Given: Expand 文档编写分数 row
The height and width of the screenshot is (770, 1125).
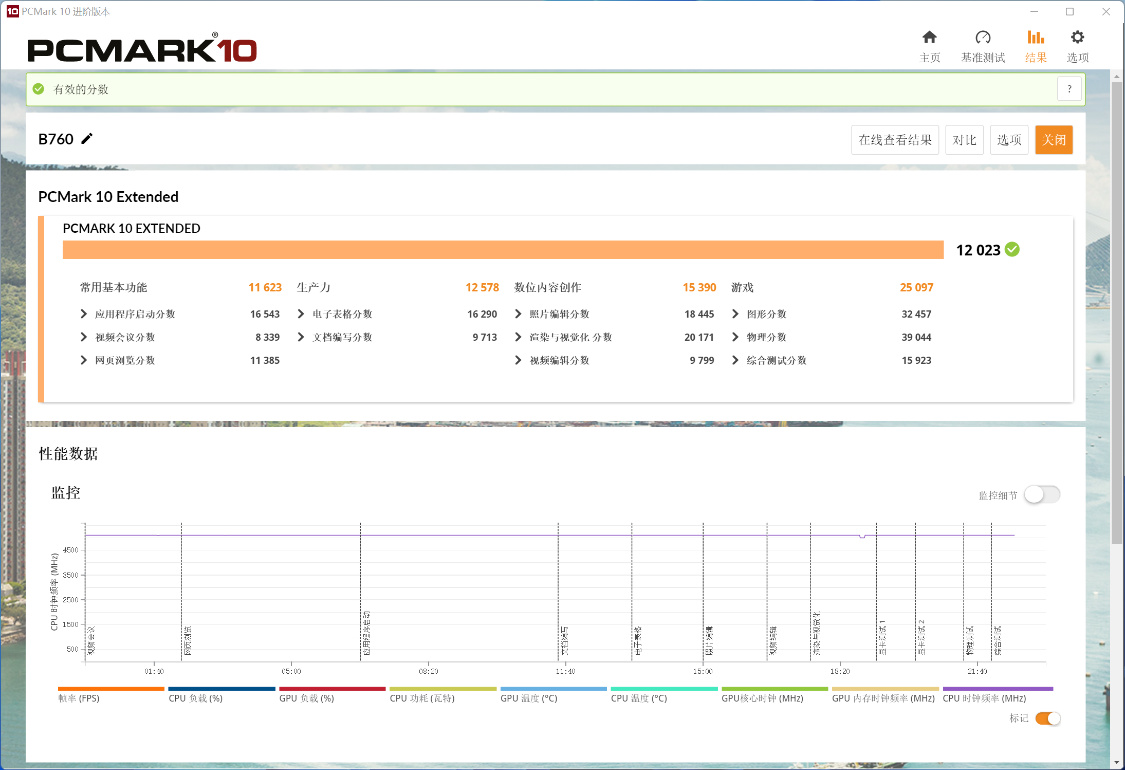Looking at the screenshot, I should pos(301,337).
